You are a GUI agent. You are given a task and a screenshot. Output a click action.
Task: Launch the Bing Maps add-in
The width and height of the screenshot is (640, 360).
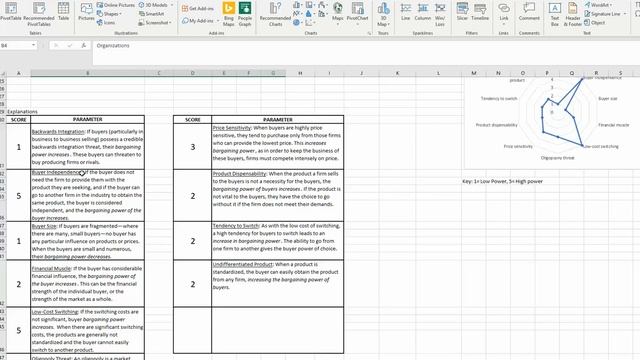coord(229,14)
